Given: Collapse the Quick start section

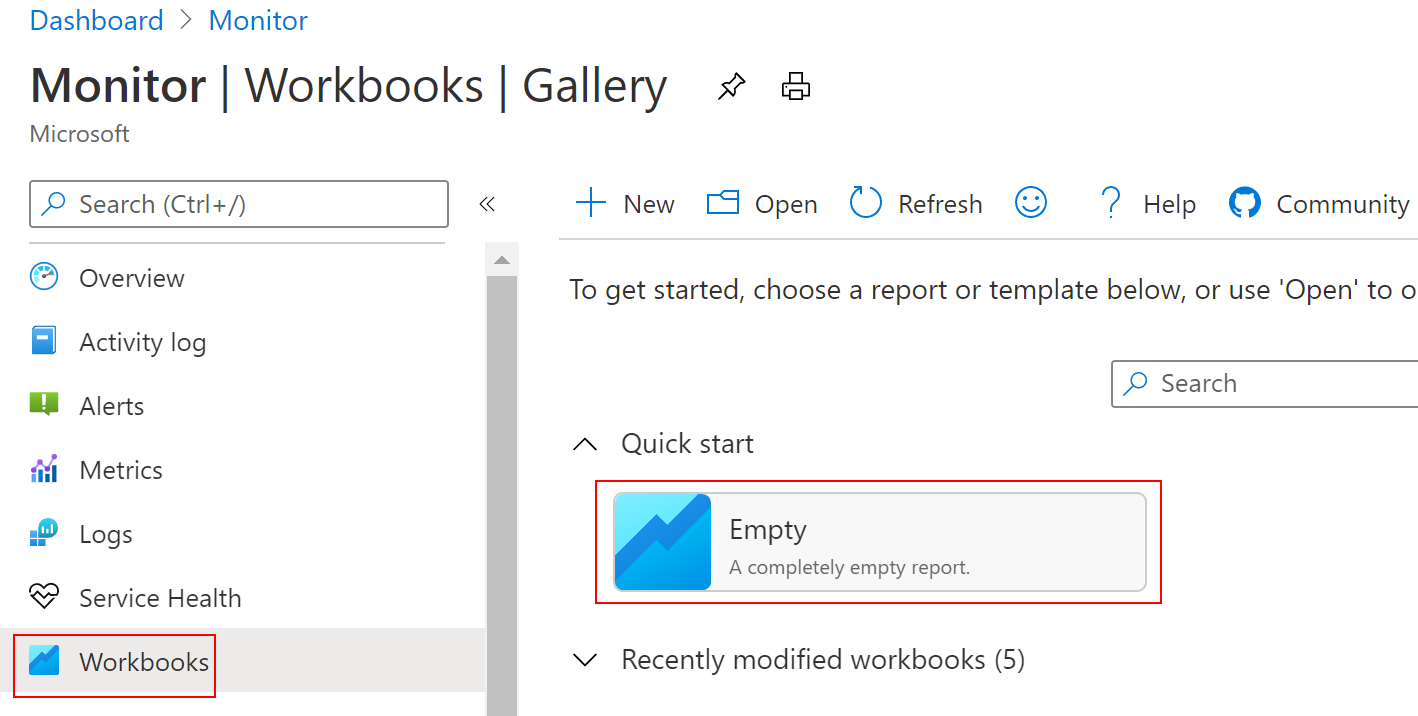Looking at the screenshot, I should tap(584, 444).
